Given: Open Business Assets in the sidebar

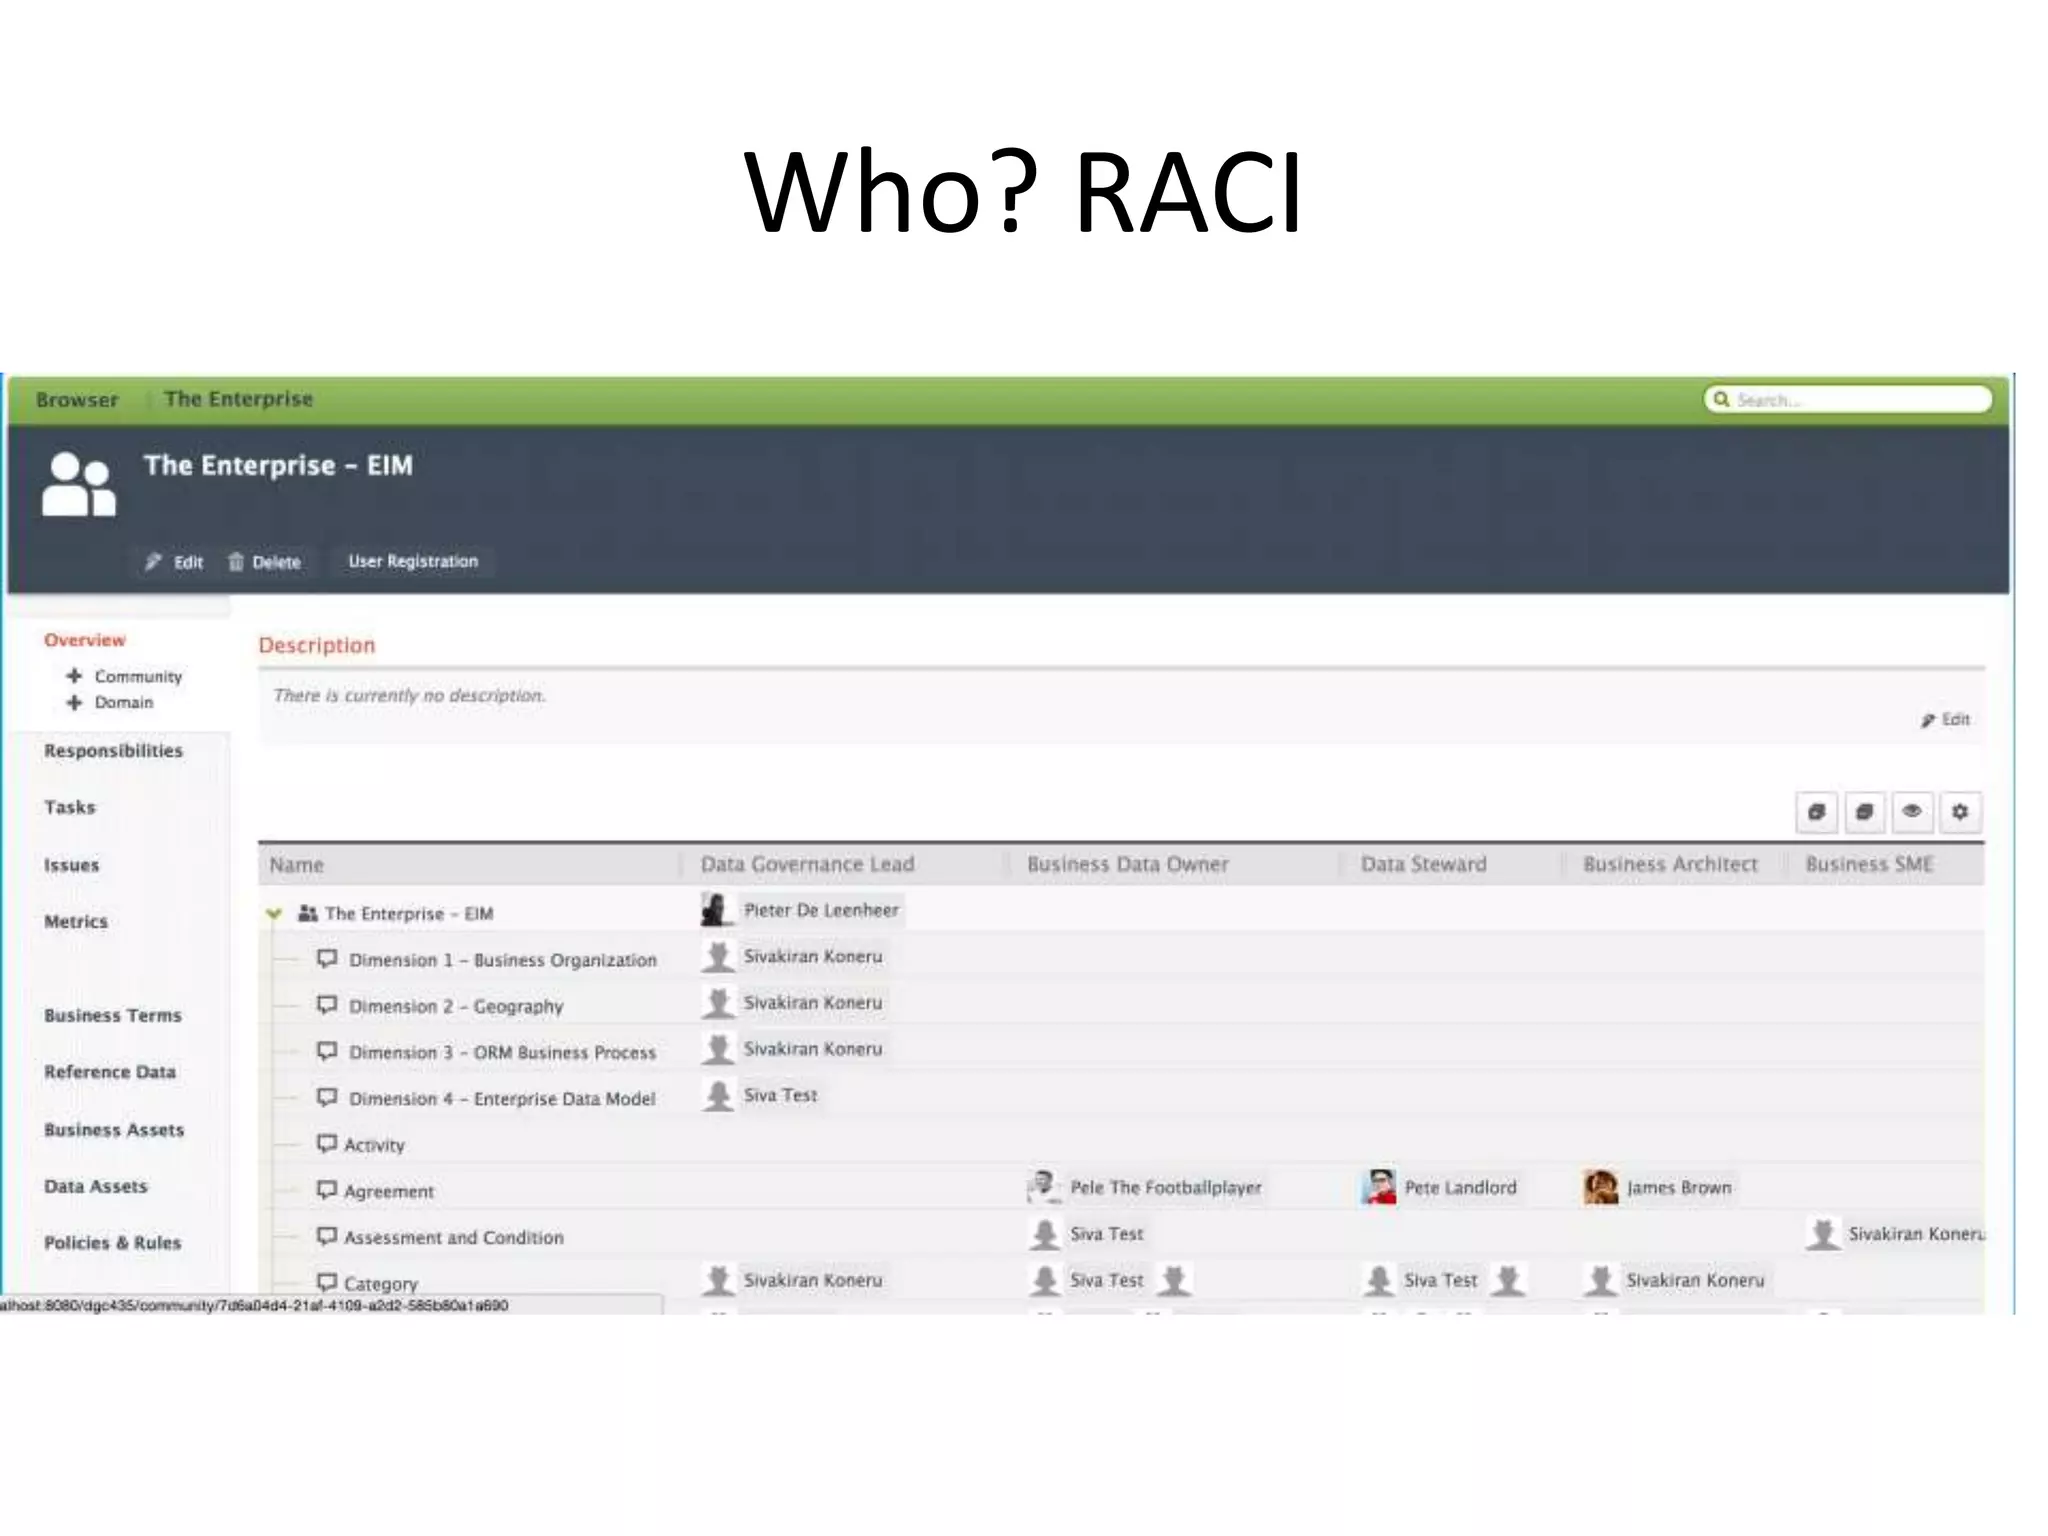Looking at the screenshot, I should [114, 1130].
